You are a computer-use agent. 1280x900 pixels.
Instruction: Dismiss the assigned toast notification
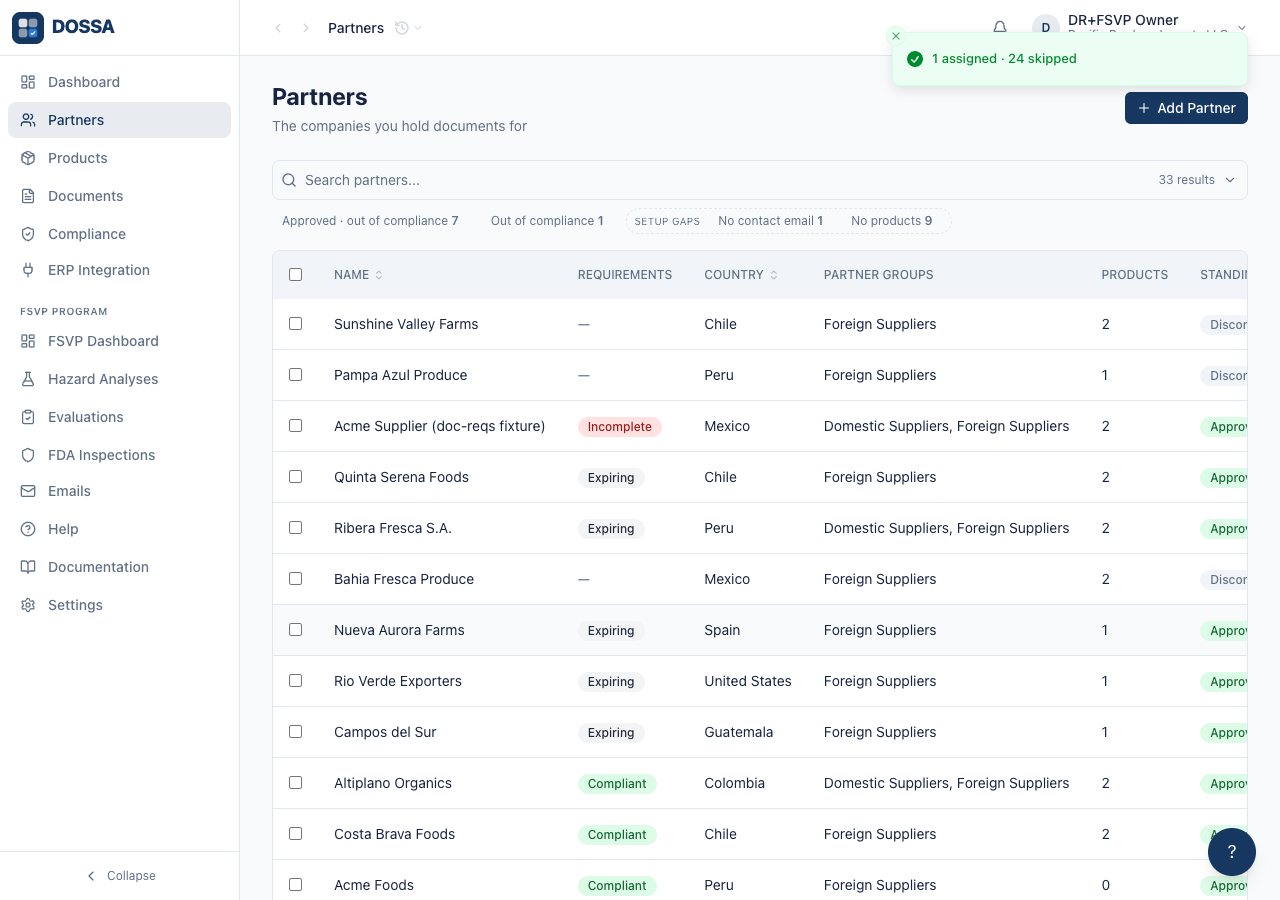point(896,36)
